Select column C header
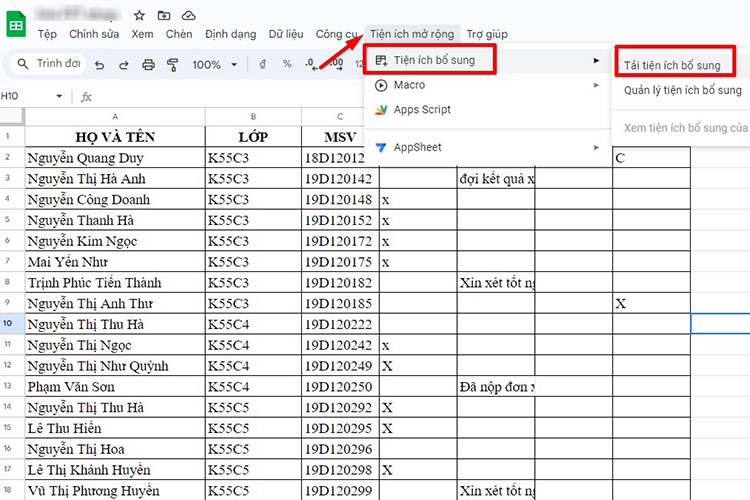Image resolution: width=750 pixels, height=500 pixels. point(340,116)
